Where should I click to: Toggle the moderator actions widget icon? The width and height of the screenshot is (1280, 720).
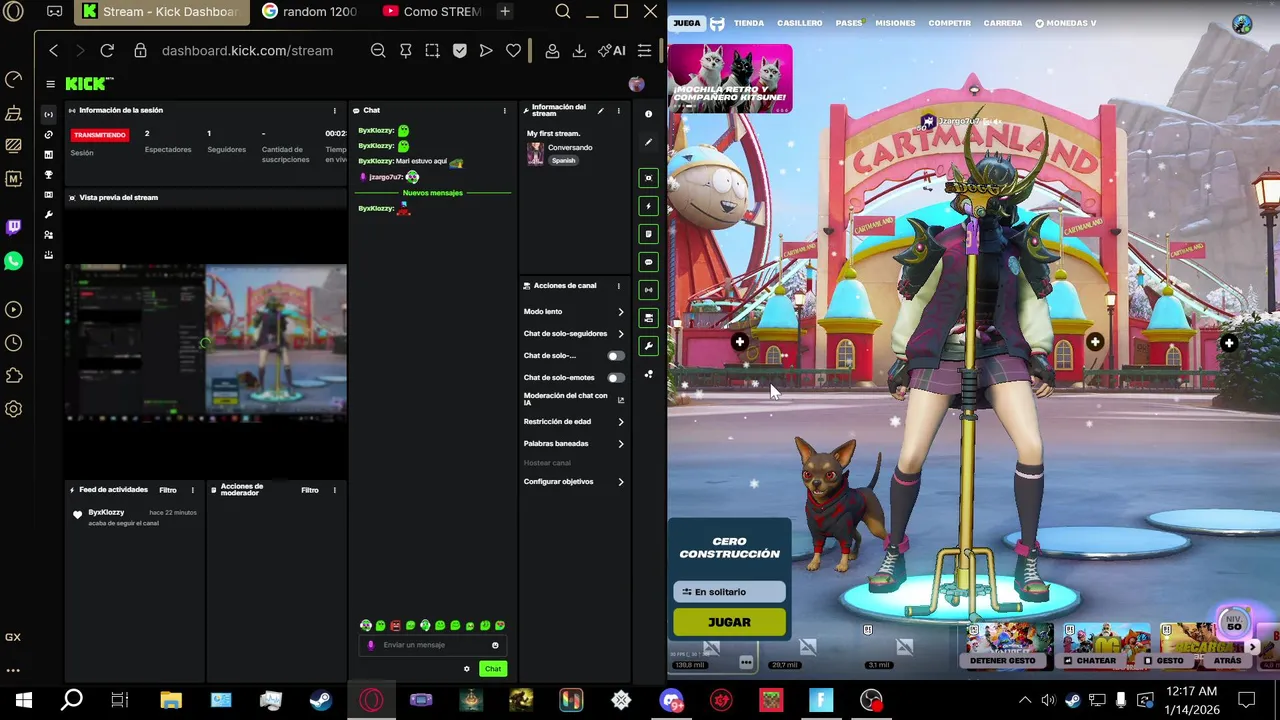coord(648,234)
